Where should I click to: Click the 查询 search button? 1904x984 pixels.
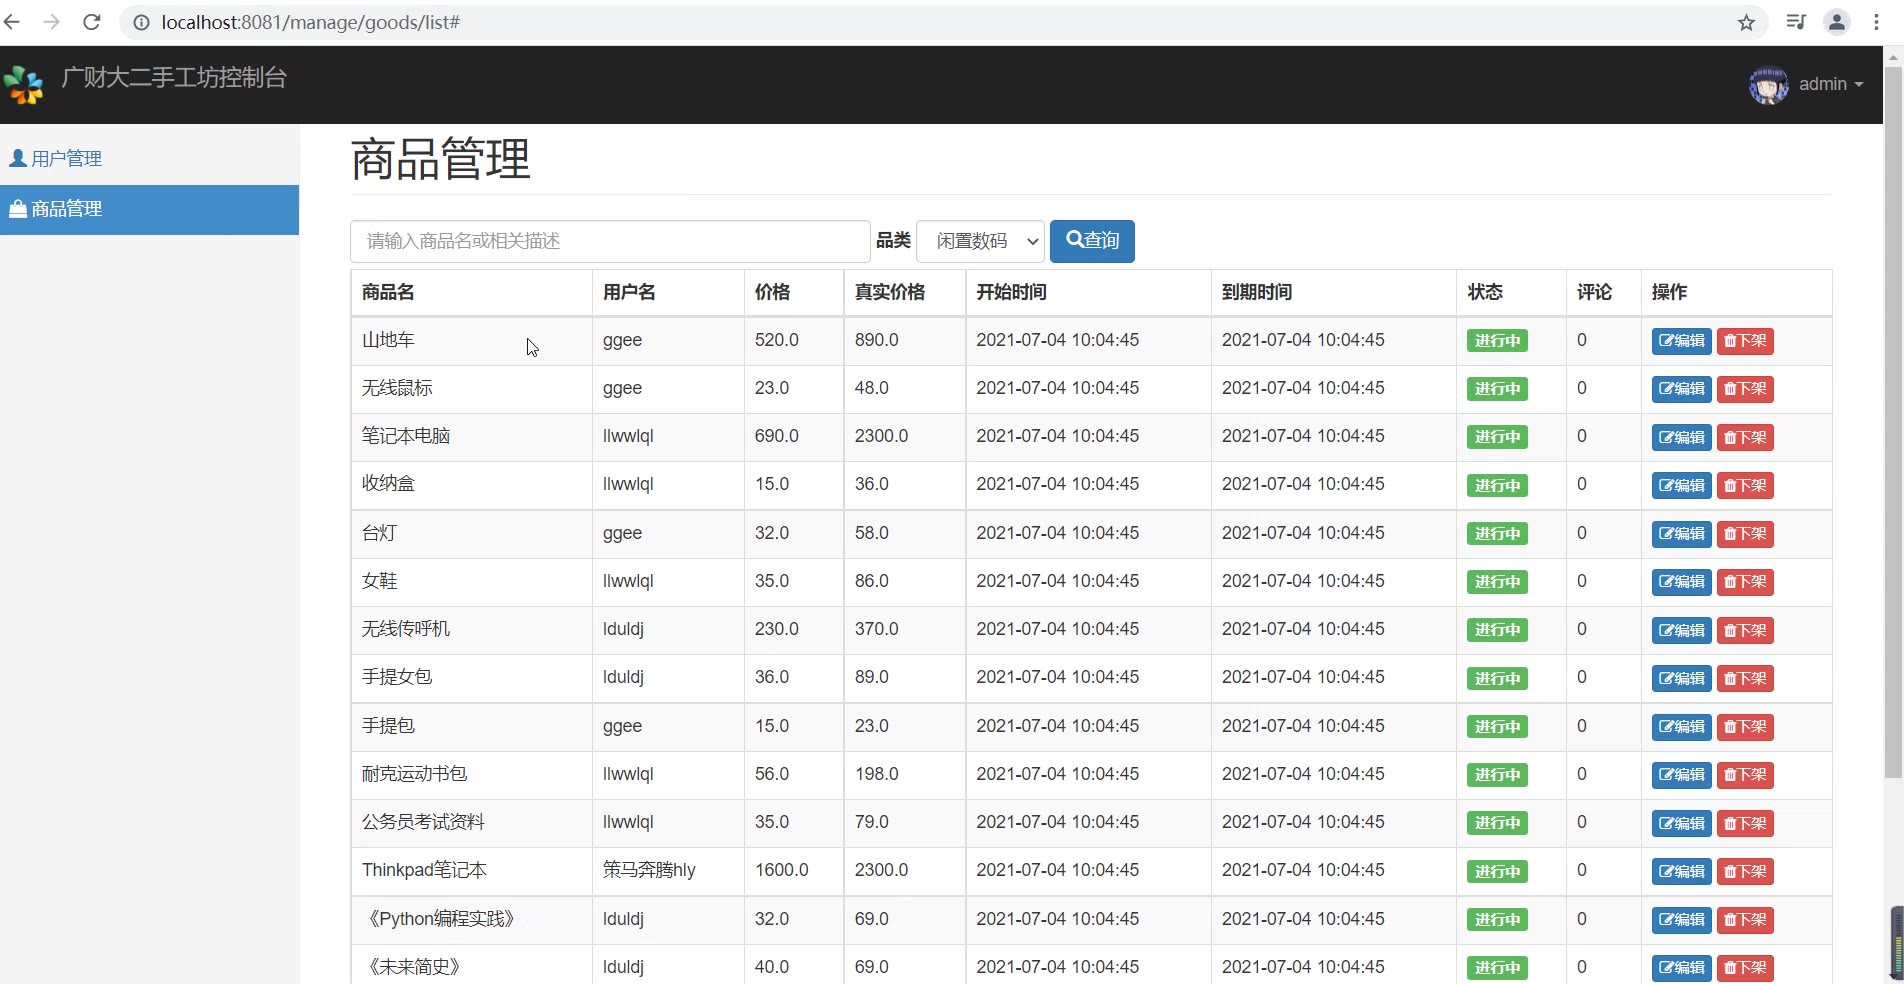(x=1092, y=241)
